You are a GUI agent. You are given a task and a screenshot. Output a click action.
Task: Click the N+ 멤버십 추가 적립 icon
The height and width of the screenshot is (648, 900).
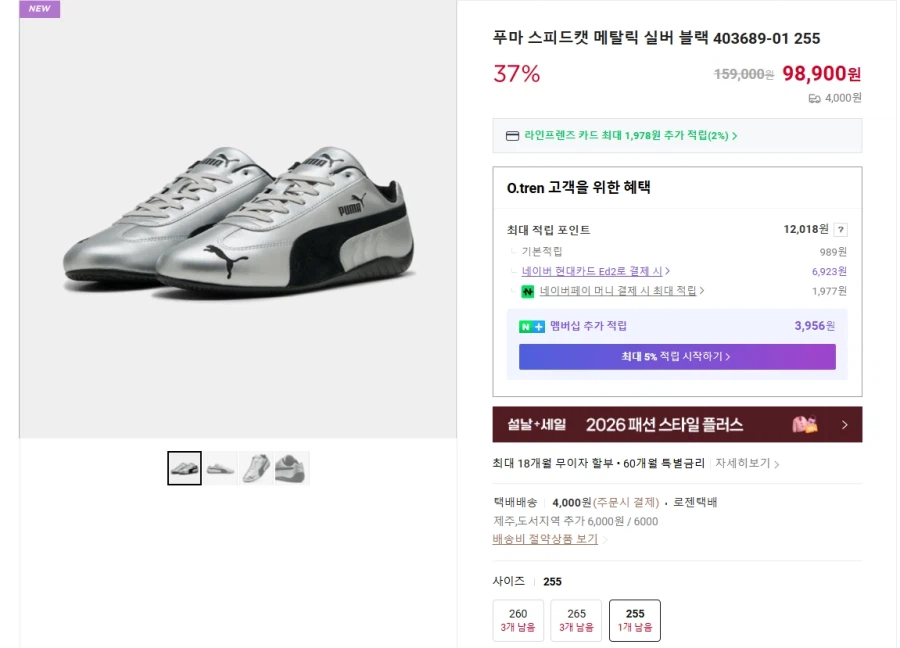(530, 325)
